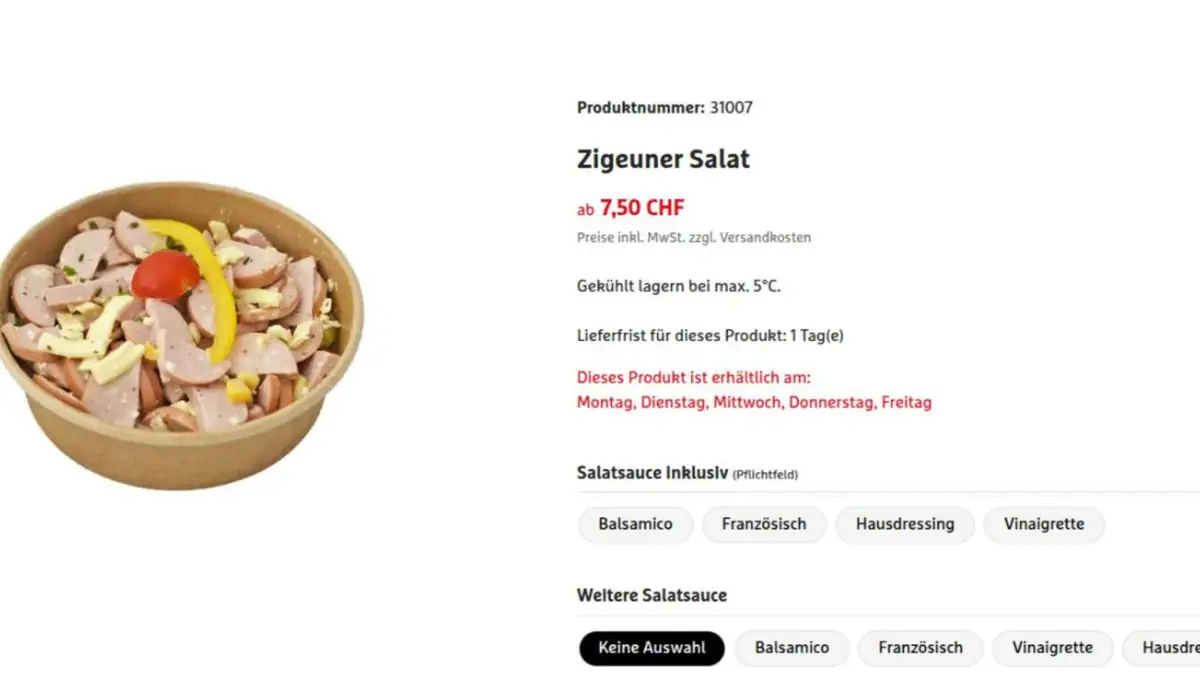Choose Französisch under Weitere Salatsauce
Image resolution: width=1200 pixels, height=675 pixels.
[920, 648]
